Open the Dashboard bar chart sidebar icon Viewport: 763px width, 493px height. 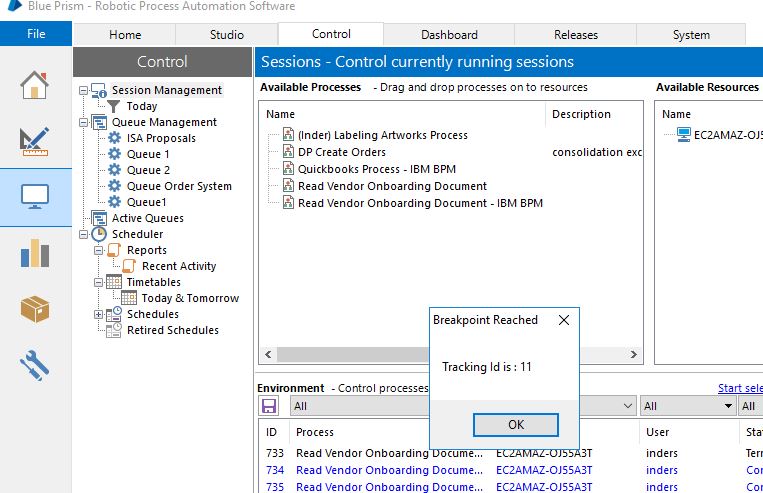click(x=35, y=253)
